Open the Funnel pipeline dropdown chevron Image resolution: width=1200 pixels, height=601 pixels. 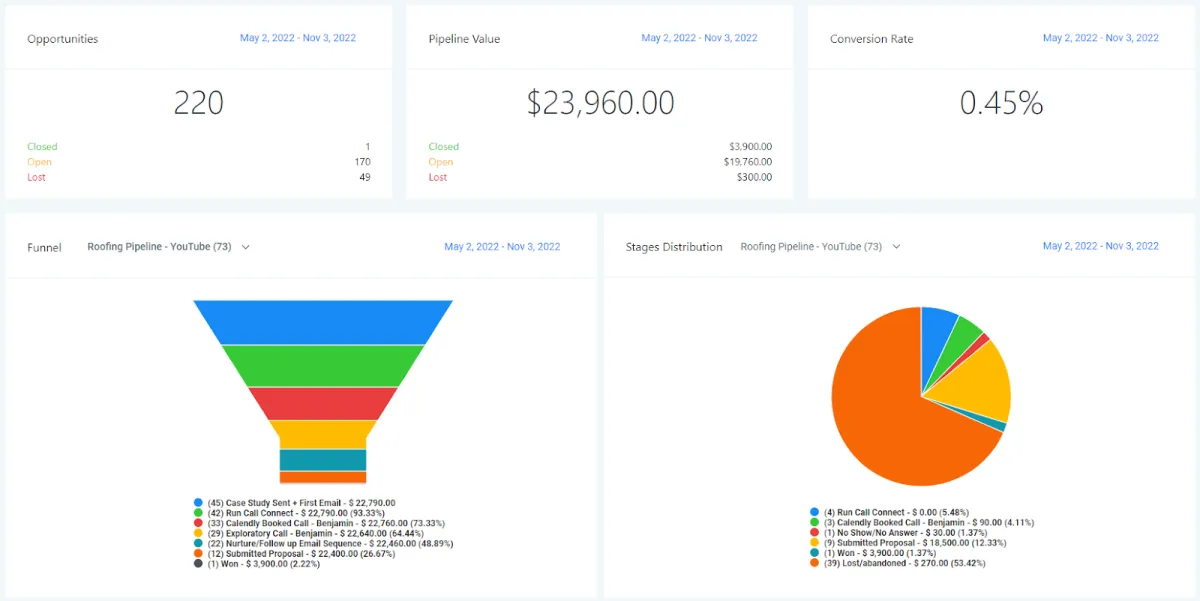click(x=246, y=247)
